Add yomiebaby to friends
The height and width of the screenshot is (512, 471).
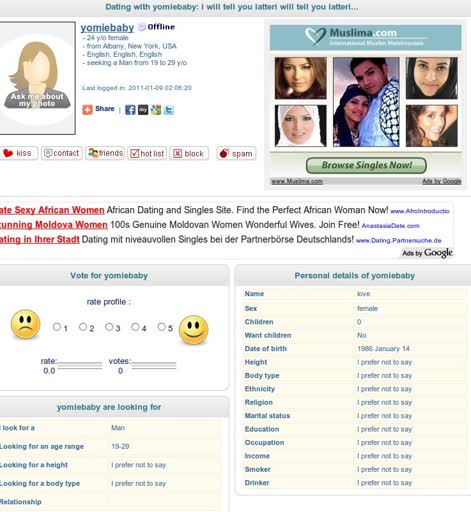pyautogui.click(x=105, y=153)
